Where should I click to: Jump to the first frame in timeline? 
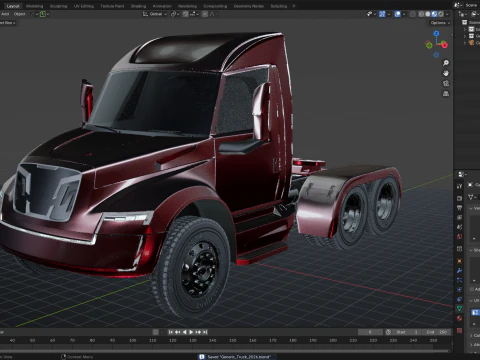[x=171, y=332]
